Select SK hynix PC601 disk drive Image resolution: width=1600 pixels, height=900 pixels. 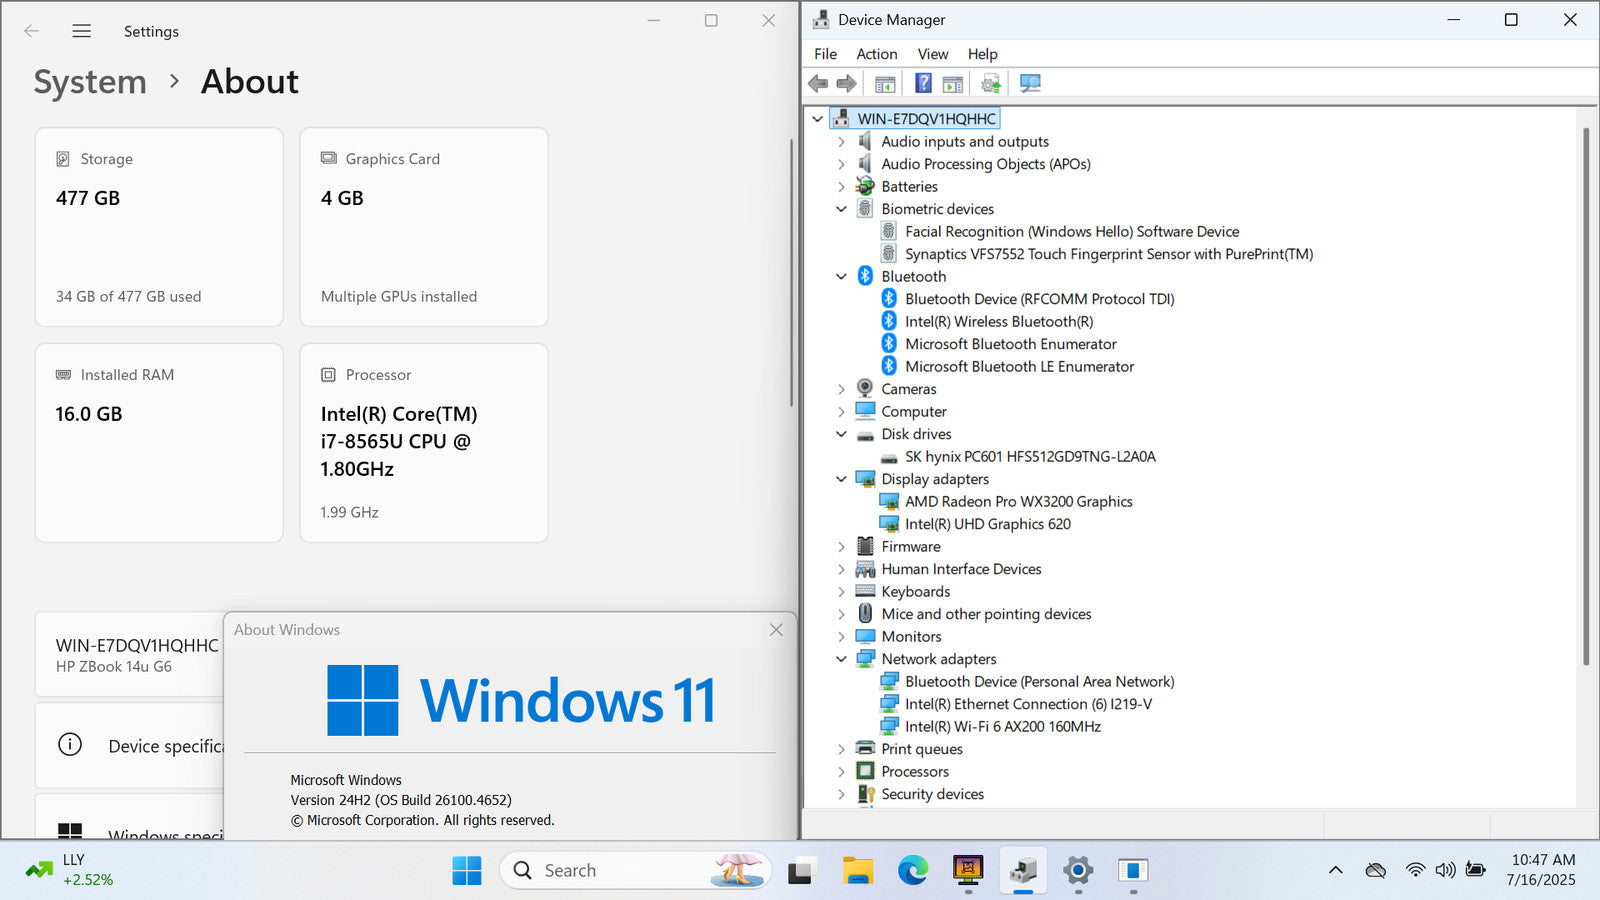[x=1029, y=457]
